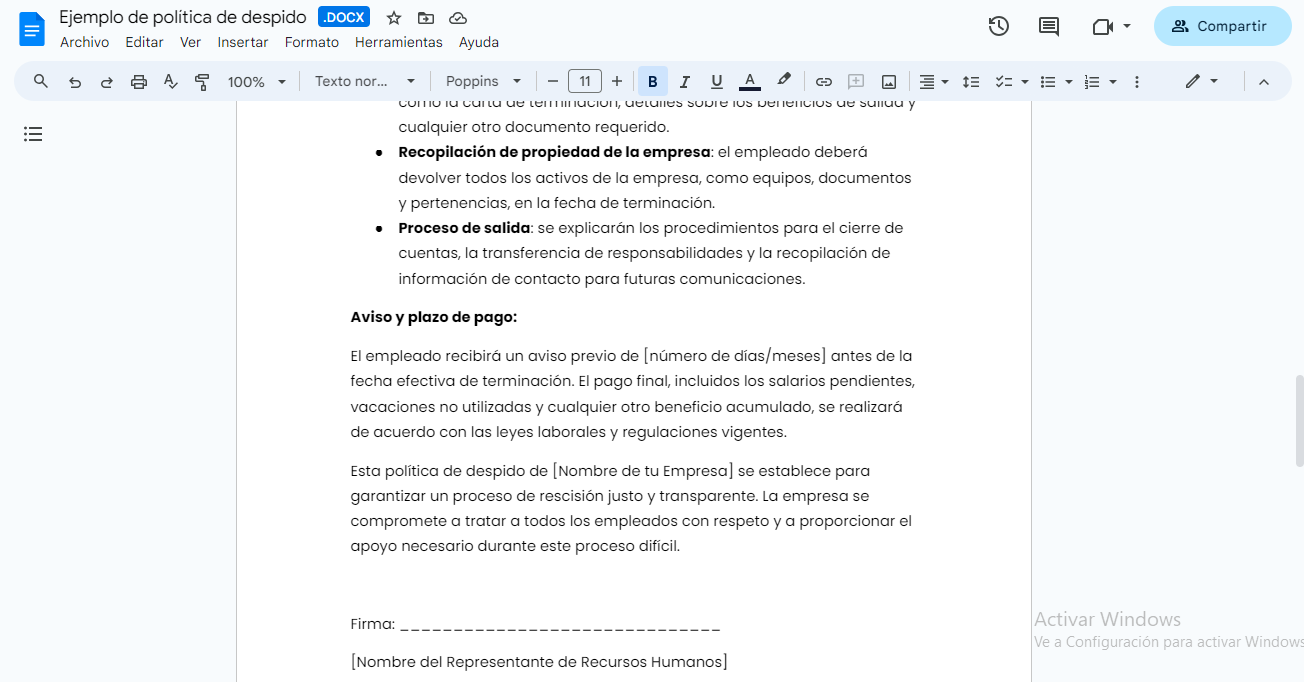This screenshot has width=1304, height=682.
Task: Open the comments panel icon
Action: coord(1048,27)
